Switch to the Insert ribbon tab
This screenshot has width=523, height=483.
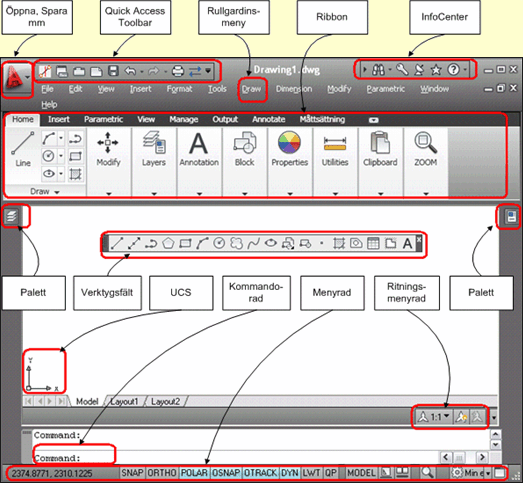[x=59, y=119]
